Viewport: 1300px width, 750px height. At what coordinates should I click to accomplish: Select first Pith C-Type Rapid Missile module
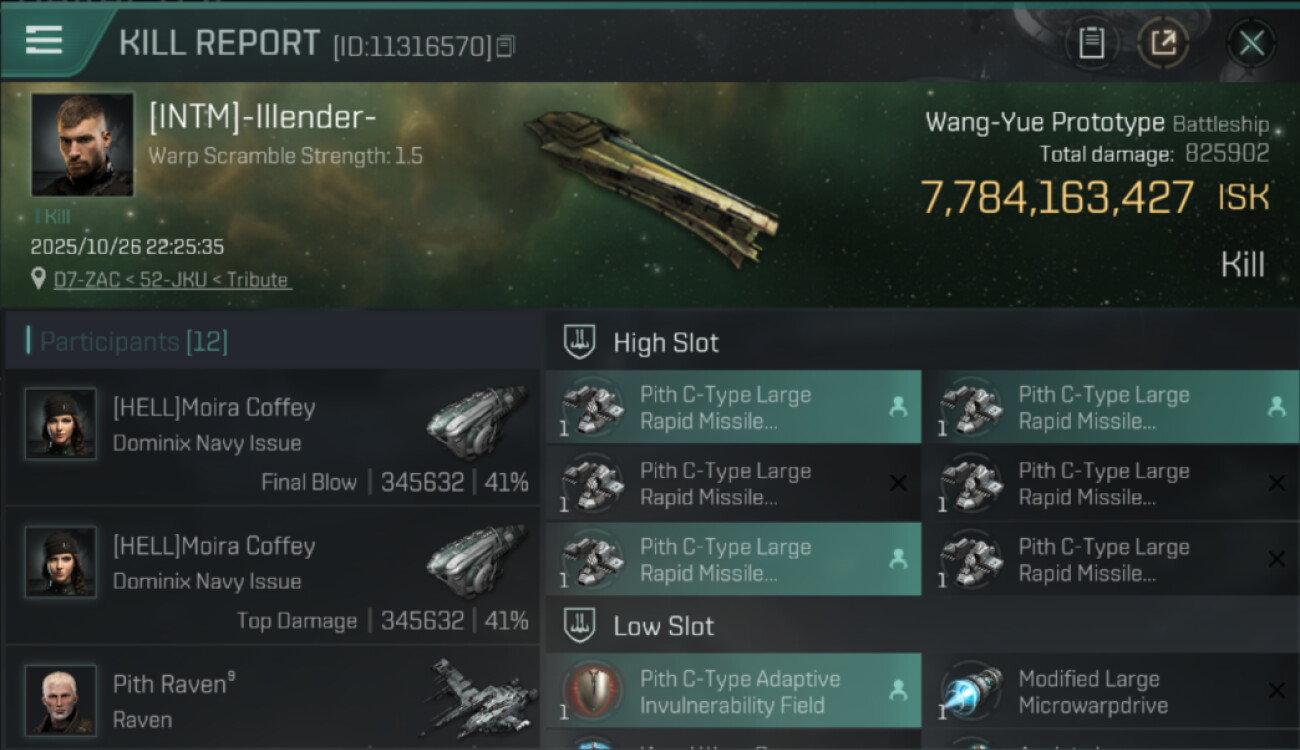pos(733,407)
